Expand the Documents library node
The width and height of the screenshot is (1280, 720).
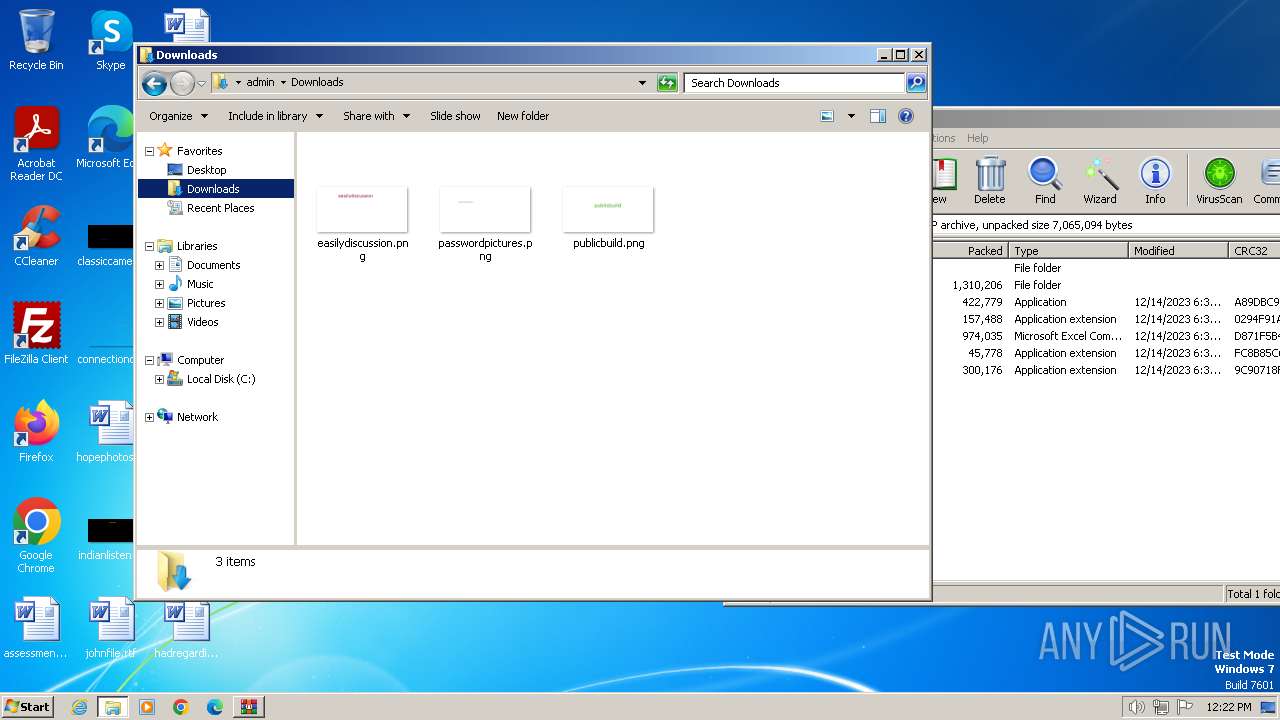[159, 265]
